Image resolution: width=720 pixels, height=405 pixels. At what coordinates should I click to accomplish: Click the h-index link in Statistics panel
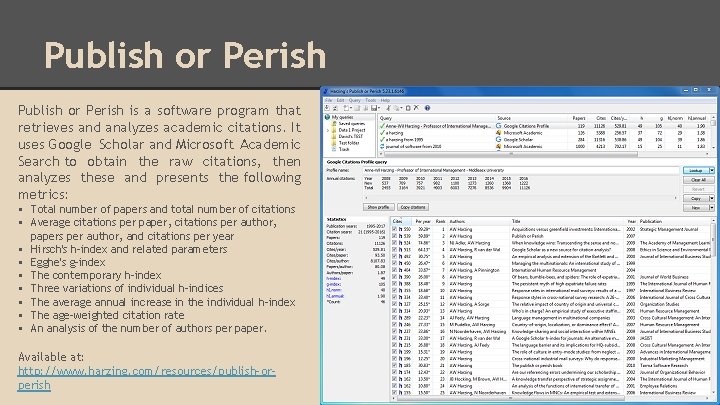[333, 279]
